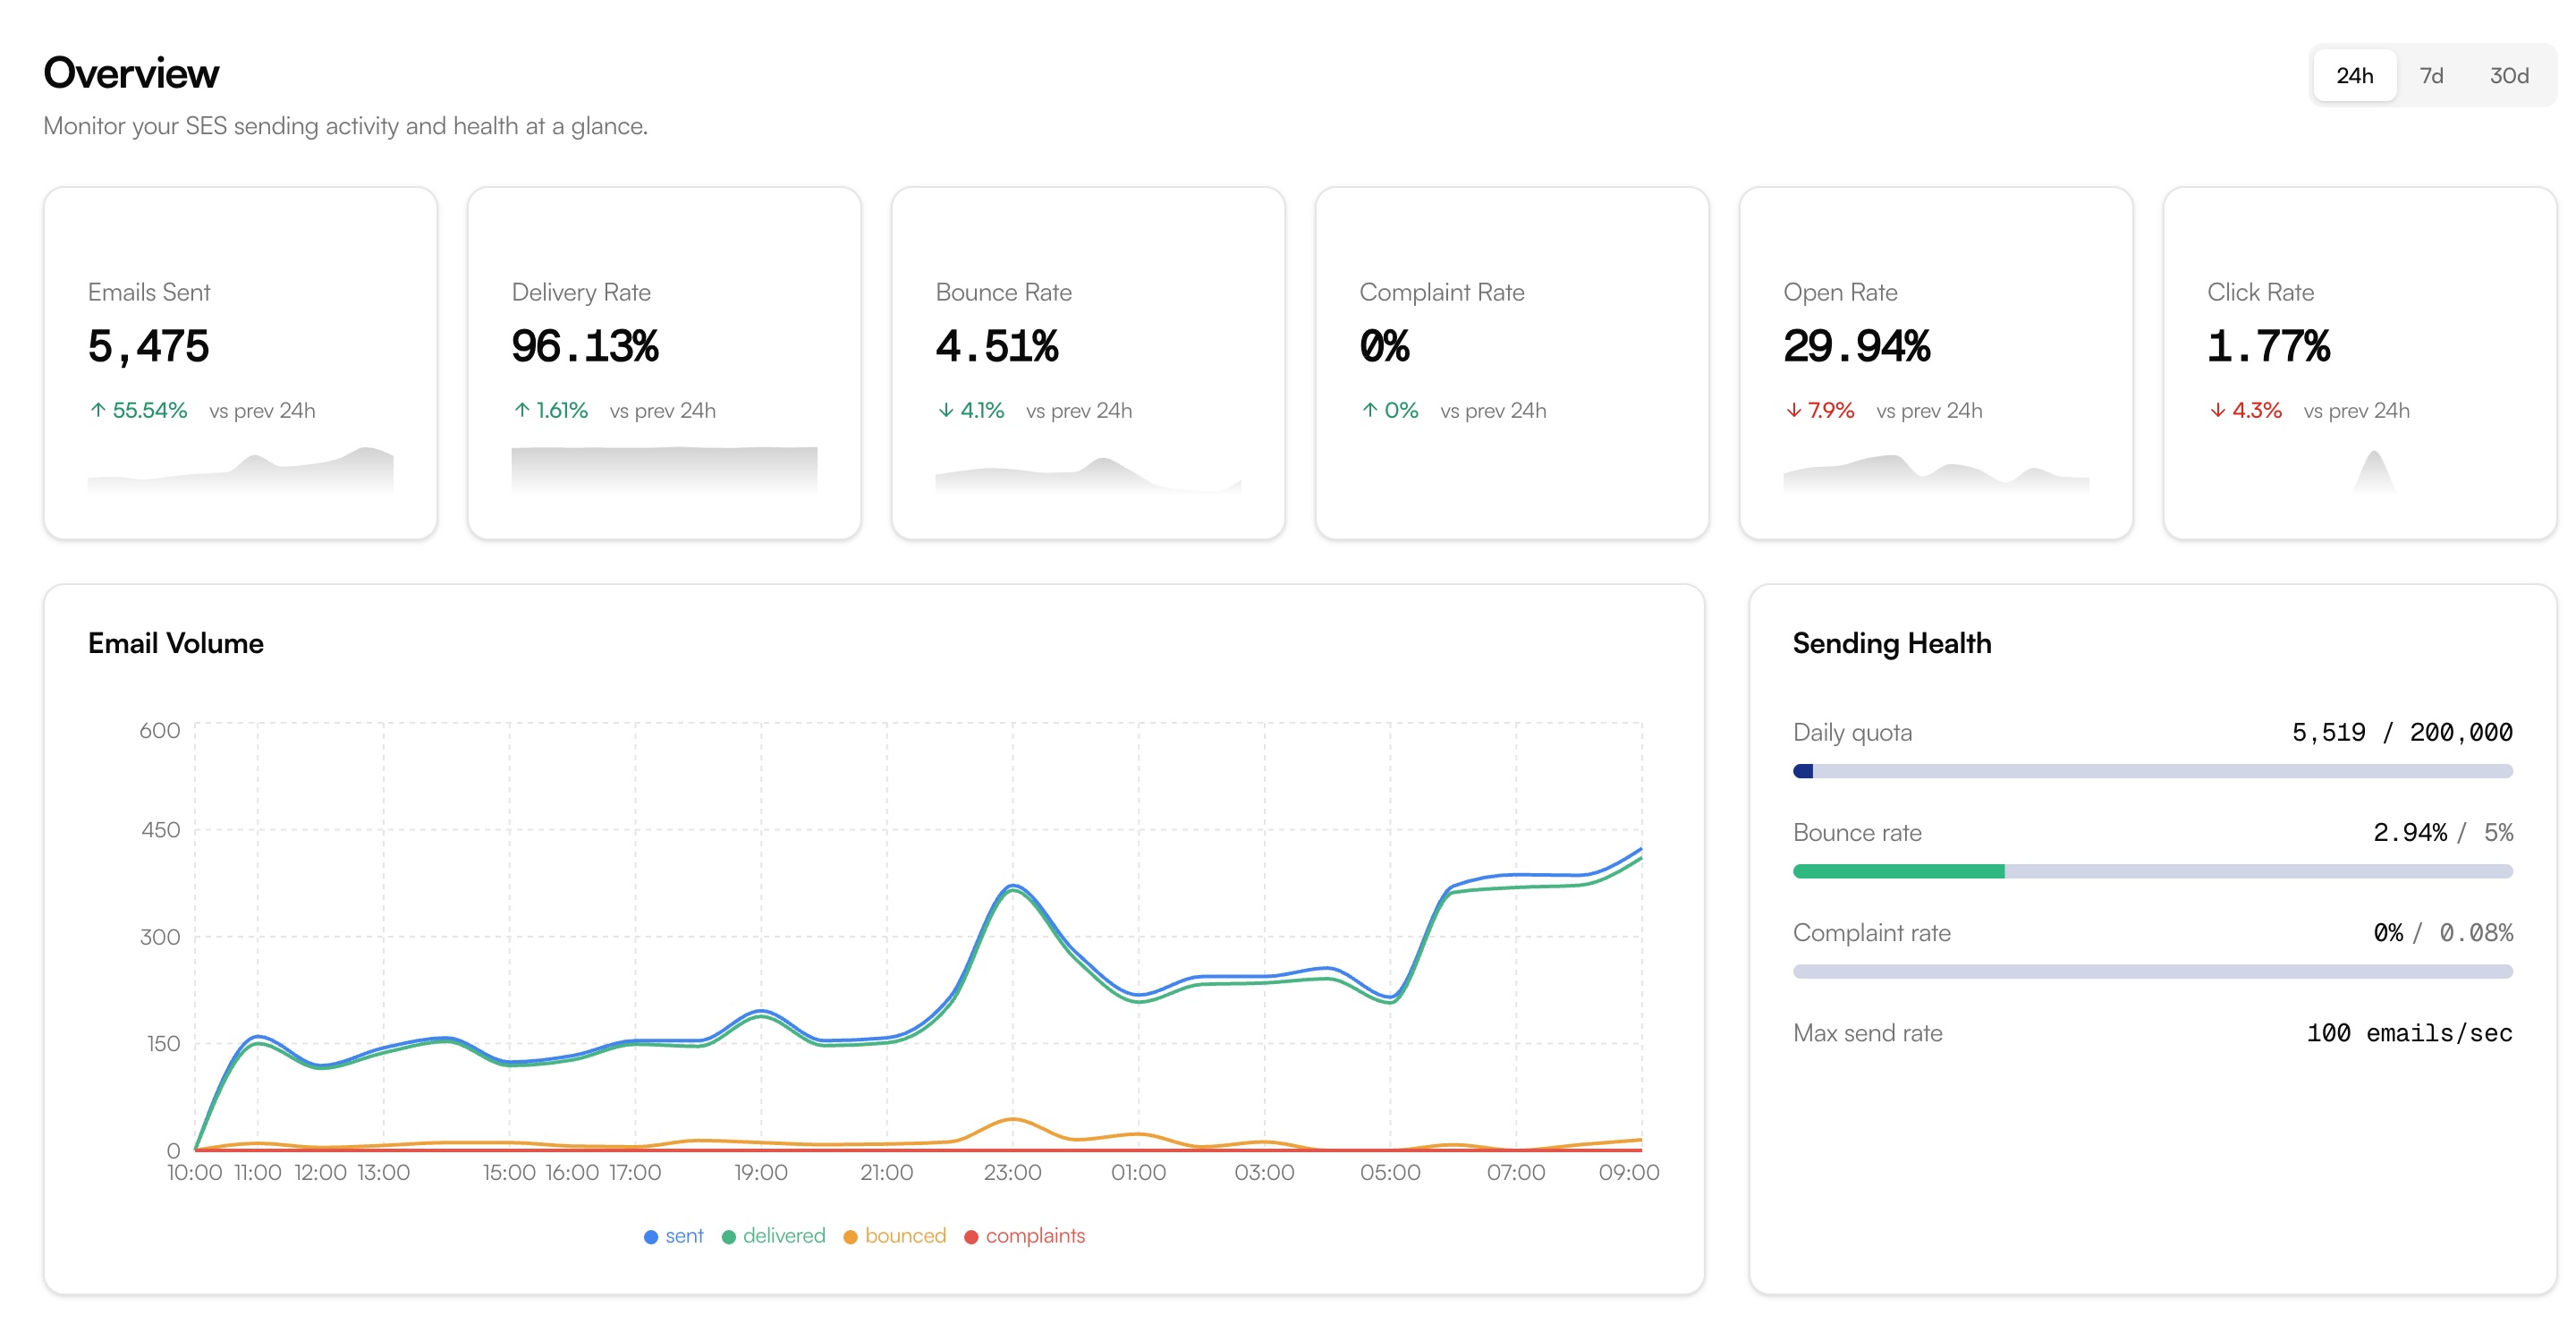Click the Emails Sent card label
Viewport: 2576px width, 1324px height.
[x=149, y=292]
